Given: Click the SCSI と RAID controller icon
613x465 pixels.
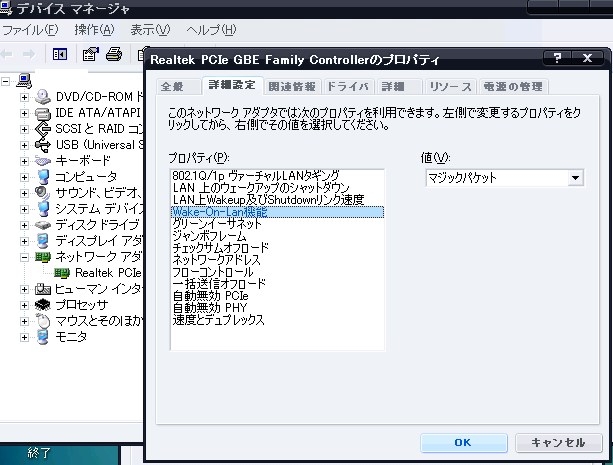Looking at the screenshot, I should pyautogui.click(x=42, y=129).
